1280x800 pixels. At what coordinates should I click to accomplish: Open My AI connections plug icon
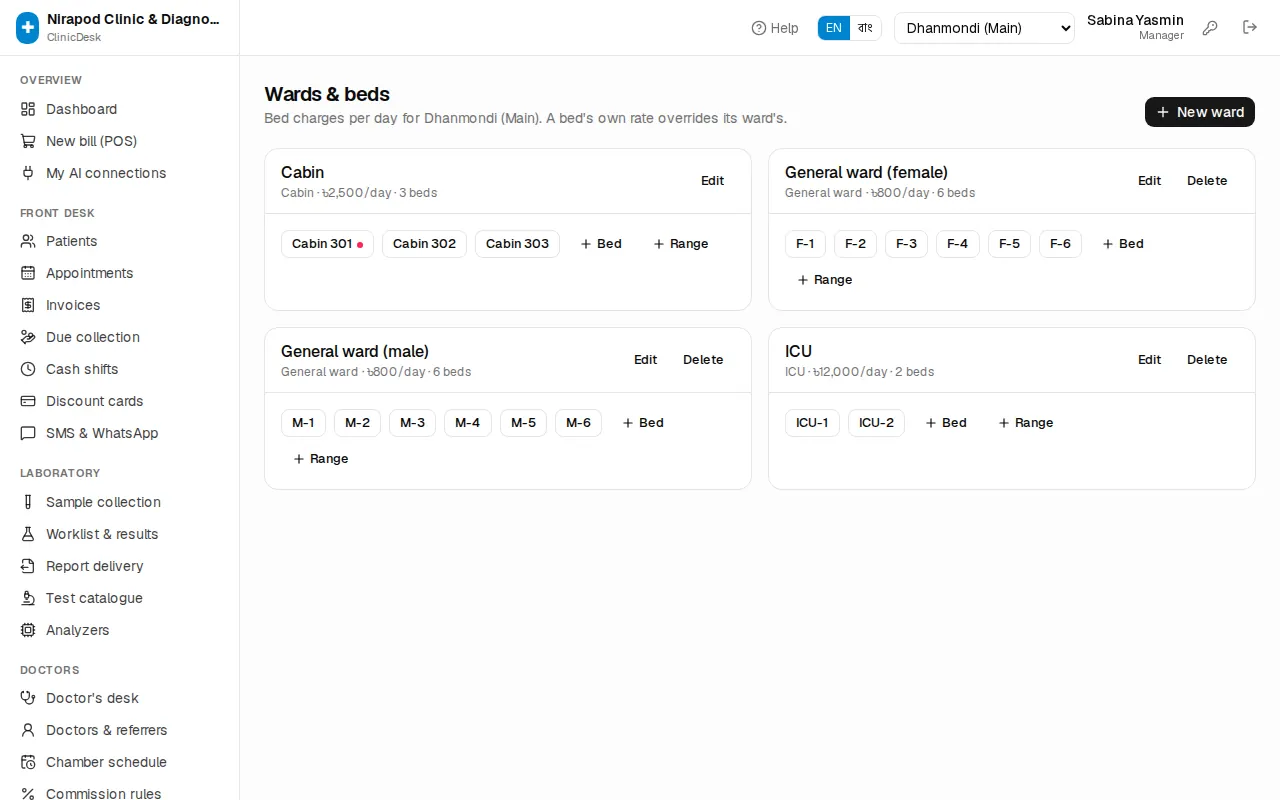tap(28, 173)
